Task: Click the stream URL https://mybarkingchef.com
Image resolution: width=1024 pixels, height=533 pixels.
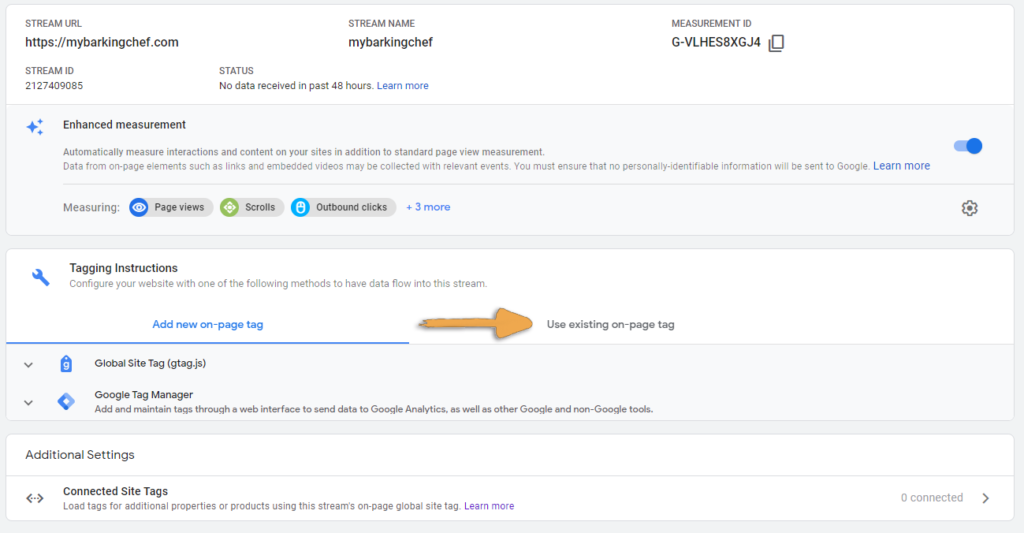Action: click(102, 42)
